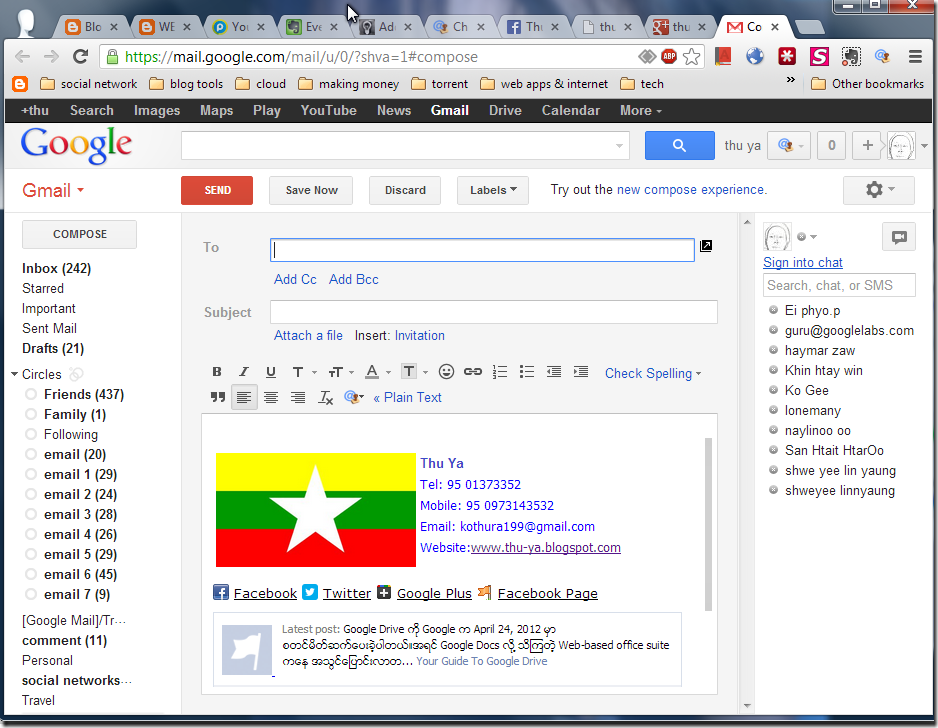
Task: Select the email 1 (29) circle
Action: pos(80,475)
